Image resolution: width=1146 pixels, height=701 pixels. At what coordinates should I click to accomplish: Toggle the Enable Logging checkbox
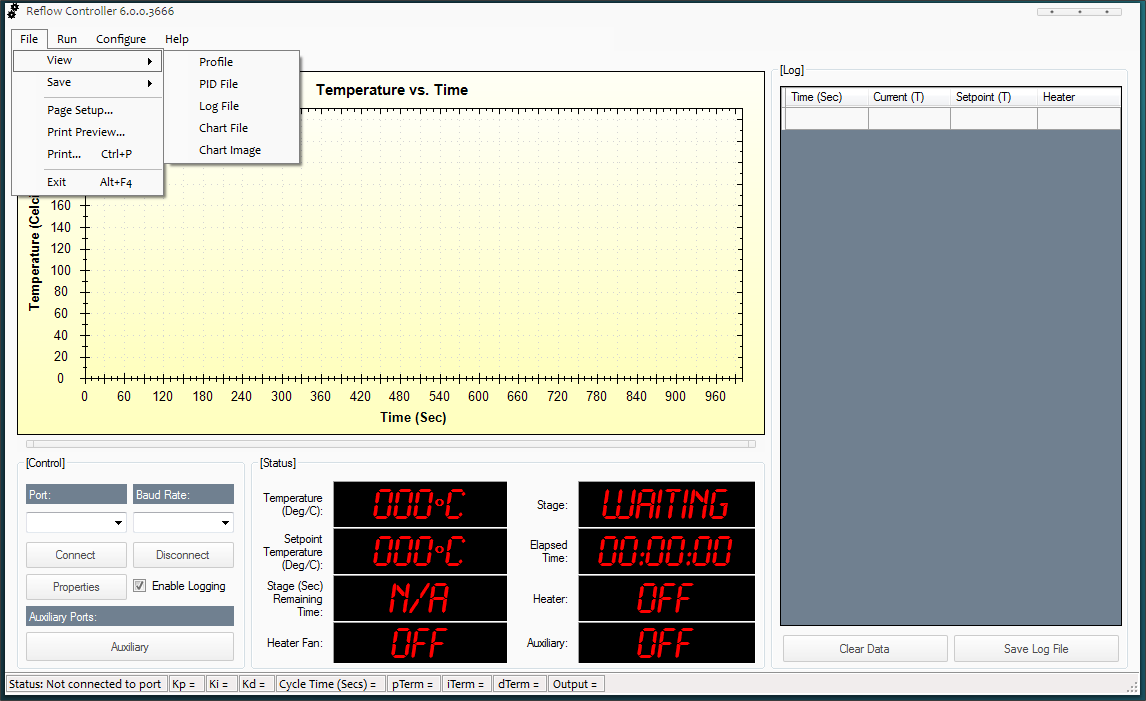click(x=140, y=586)
